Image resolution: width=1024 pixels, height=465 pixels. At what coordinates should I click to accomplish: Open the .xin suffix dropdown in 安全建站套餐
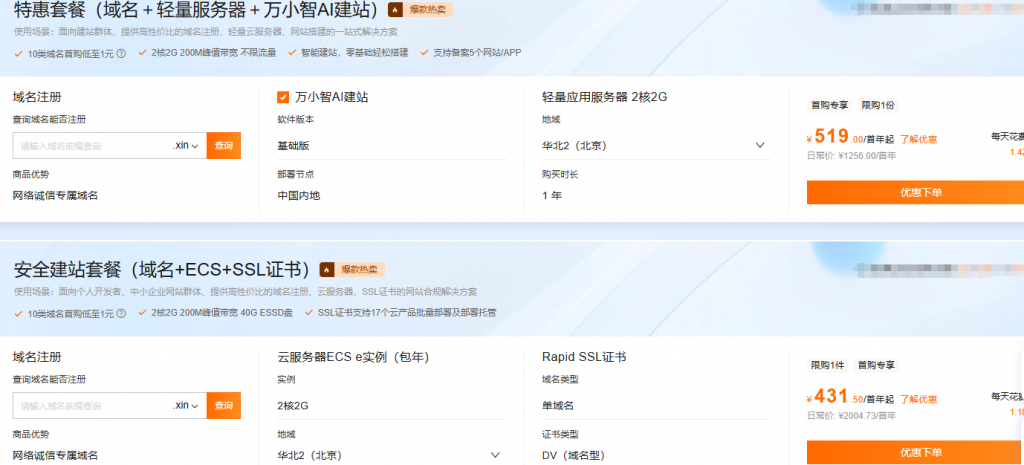(187, 405)
